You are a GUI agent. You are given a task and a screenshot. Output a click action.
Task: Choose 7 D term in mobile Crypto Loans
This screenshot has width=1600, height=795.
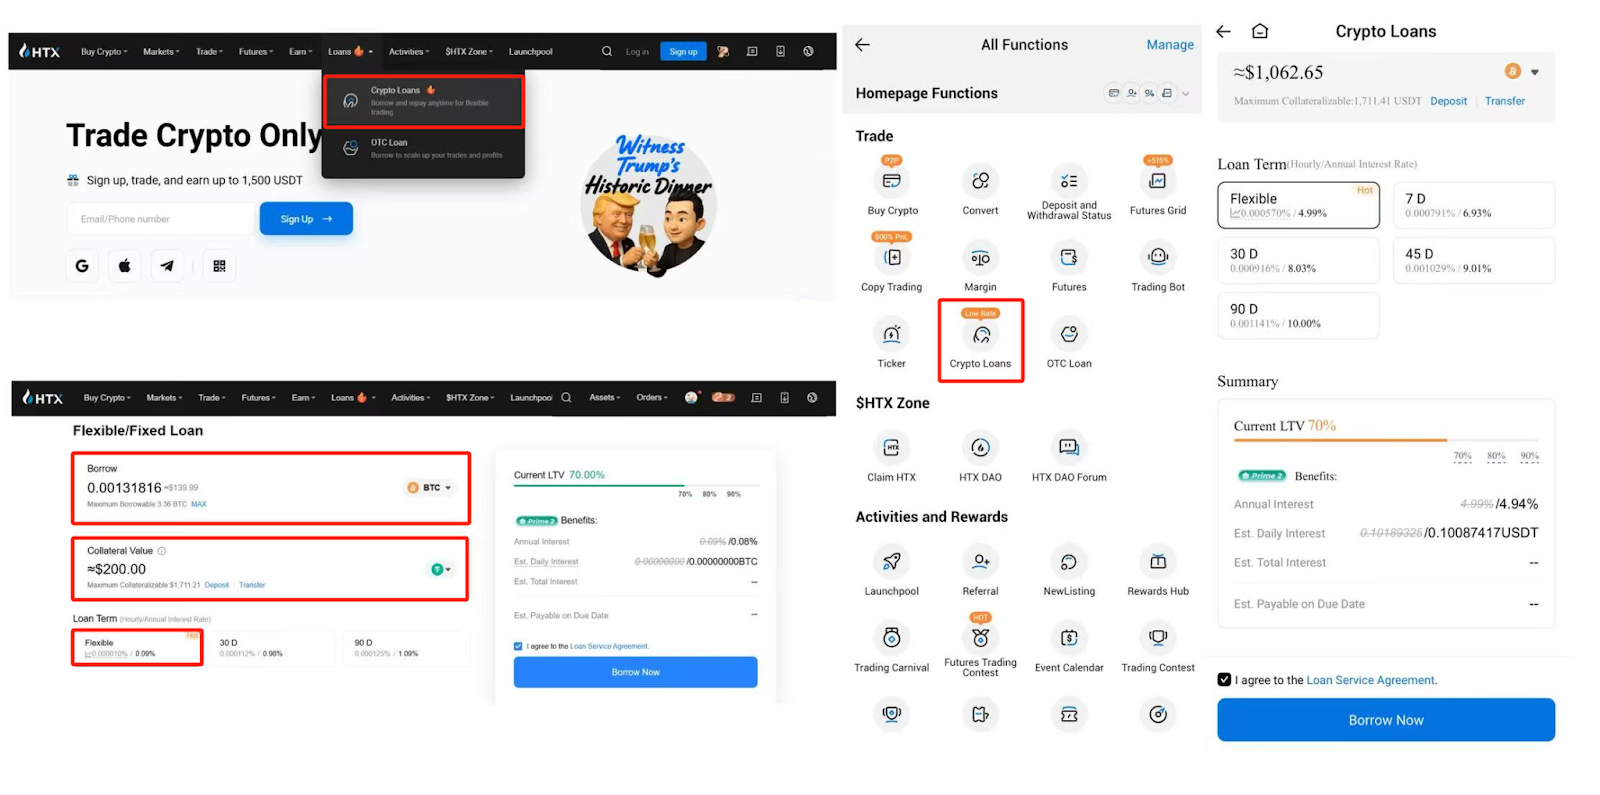1474,205
